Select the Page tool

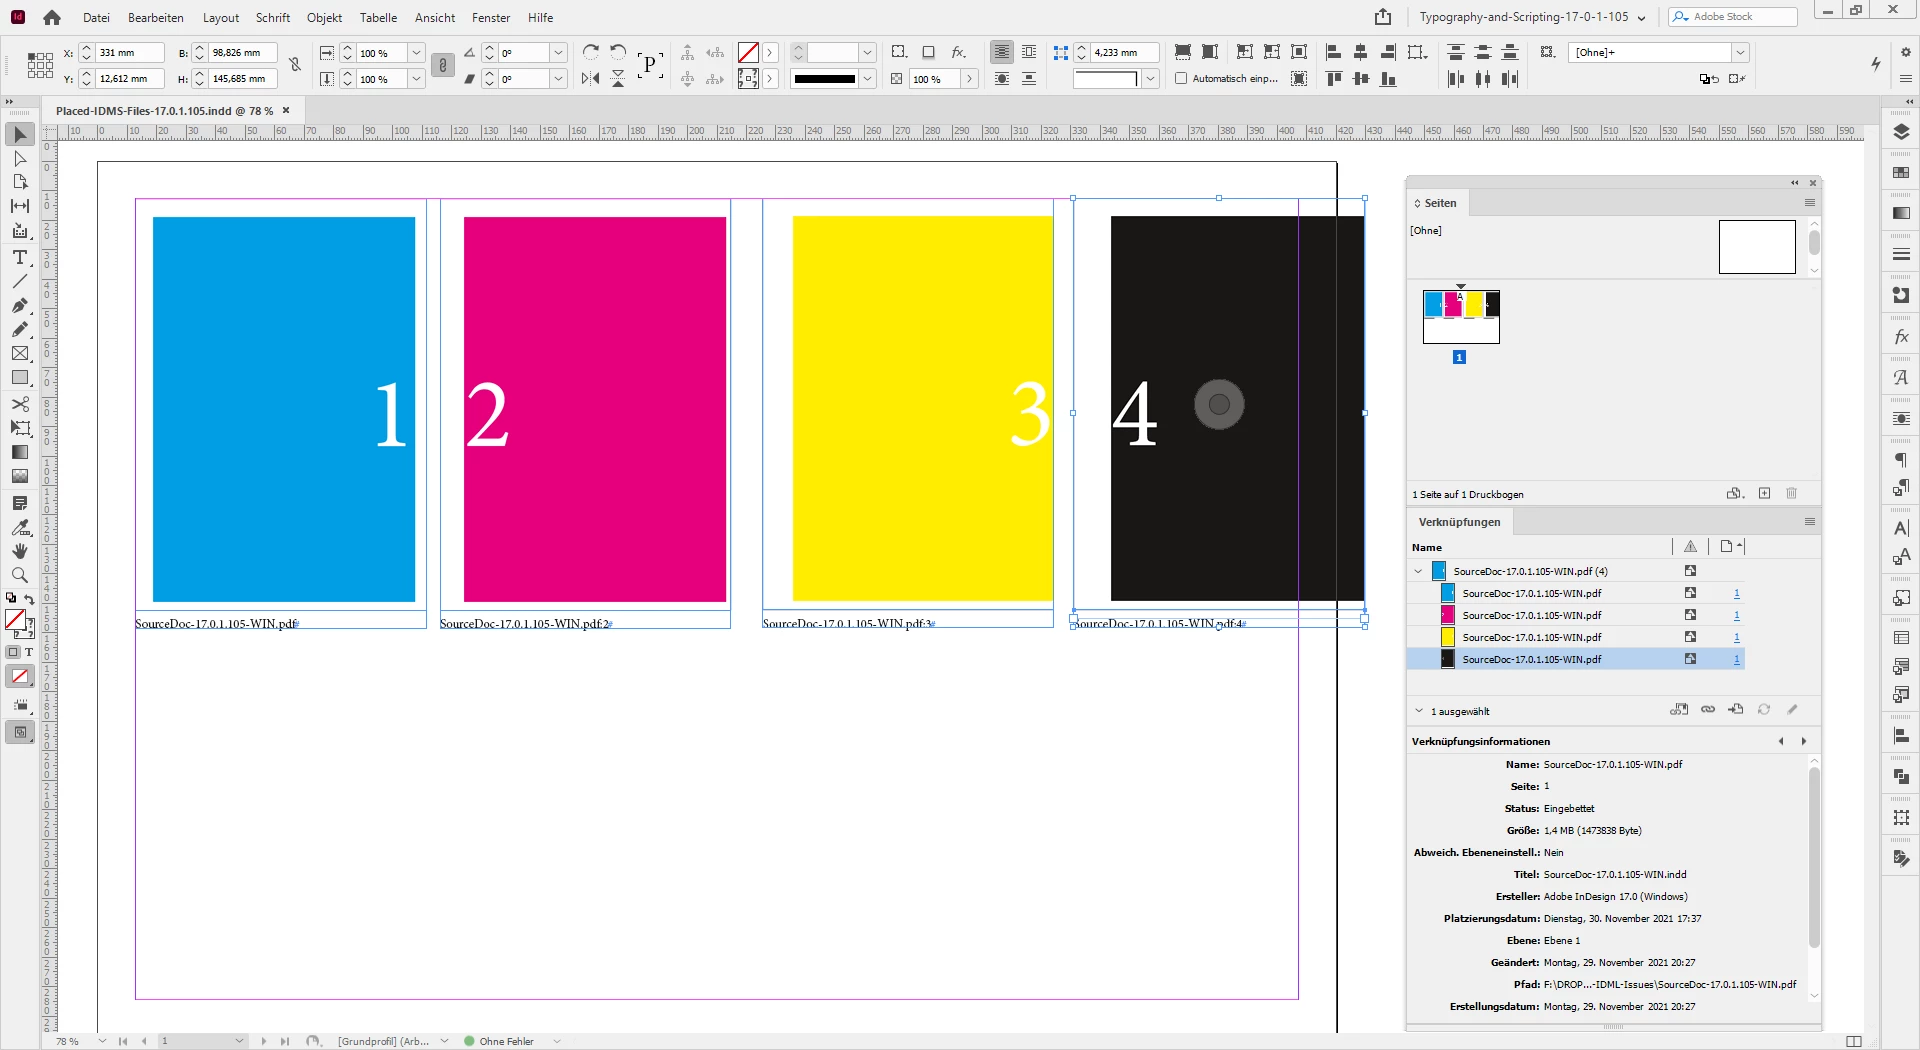20,182
